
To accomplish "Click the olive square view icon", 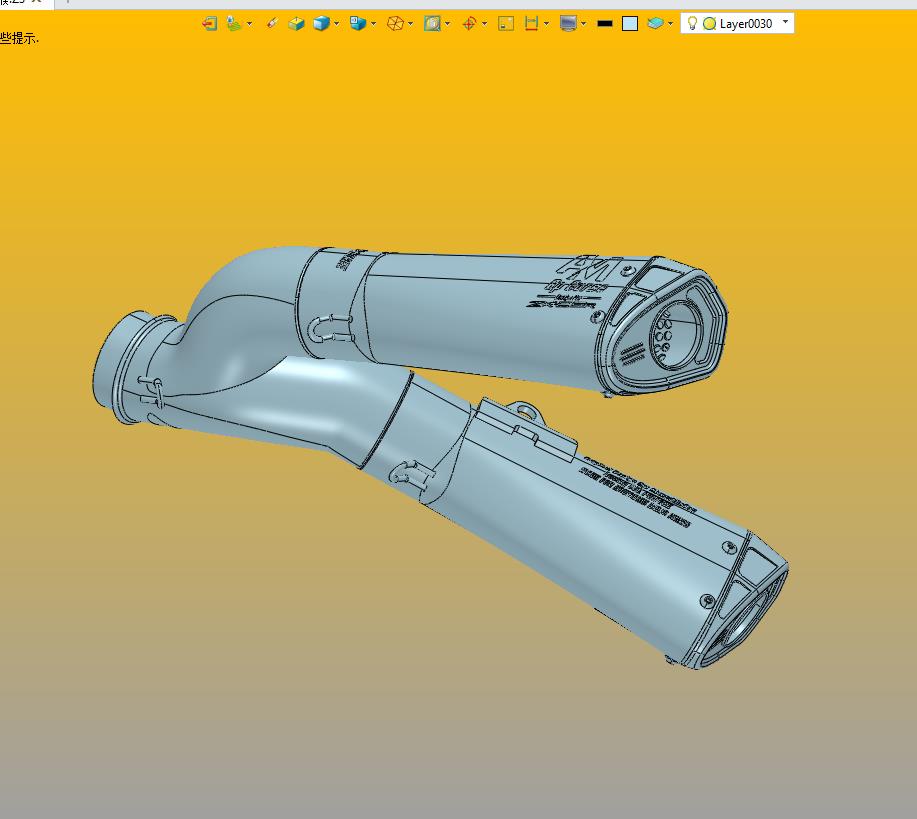I will click(506, 23).
